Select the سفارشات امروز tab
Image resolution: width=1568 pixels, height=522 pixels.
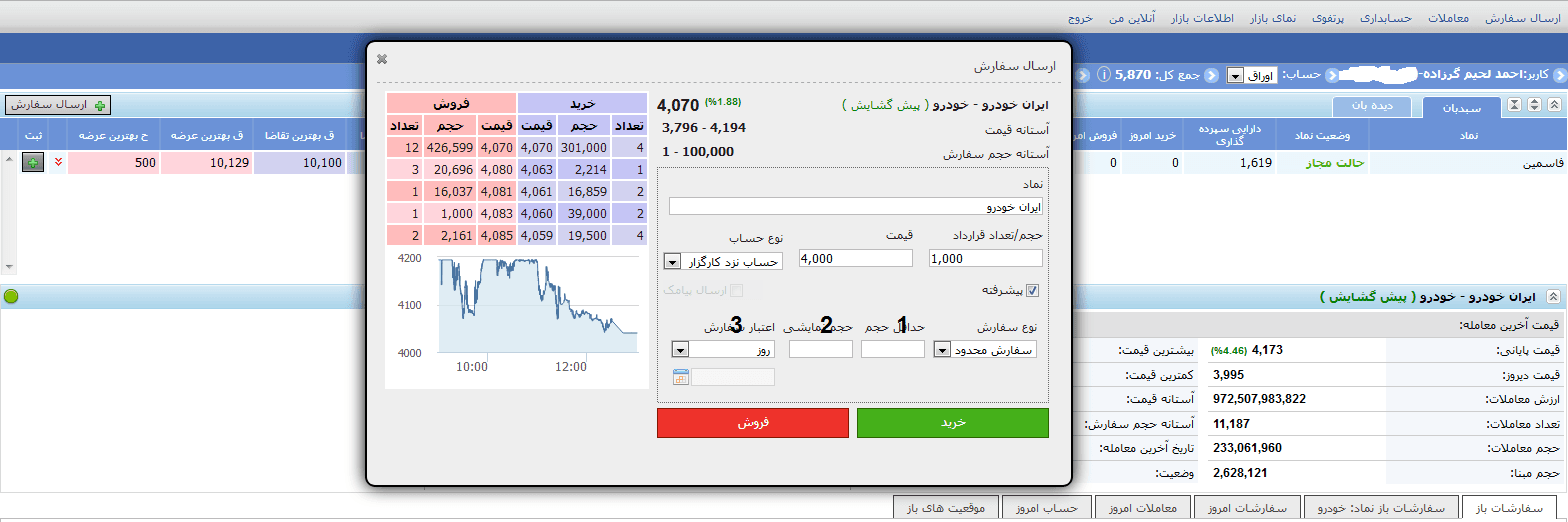(x=1247, y=508)
